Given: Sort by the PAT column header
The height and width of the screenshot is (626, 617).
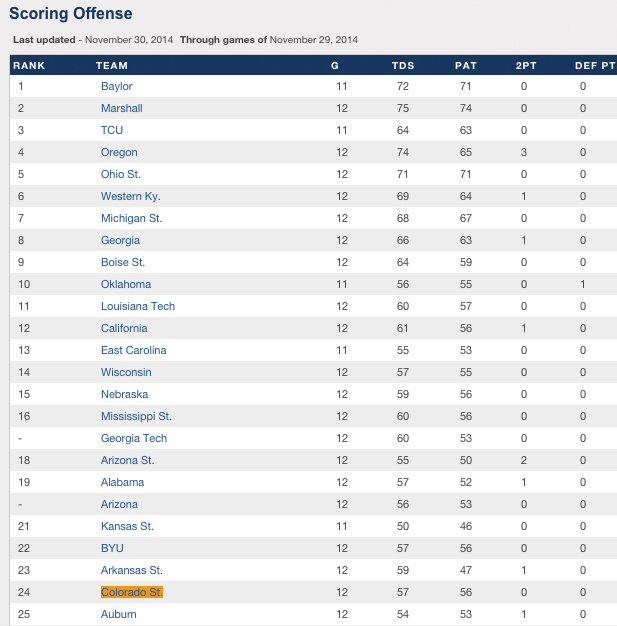Looking at the screenshot, I should (466, 65).
